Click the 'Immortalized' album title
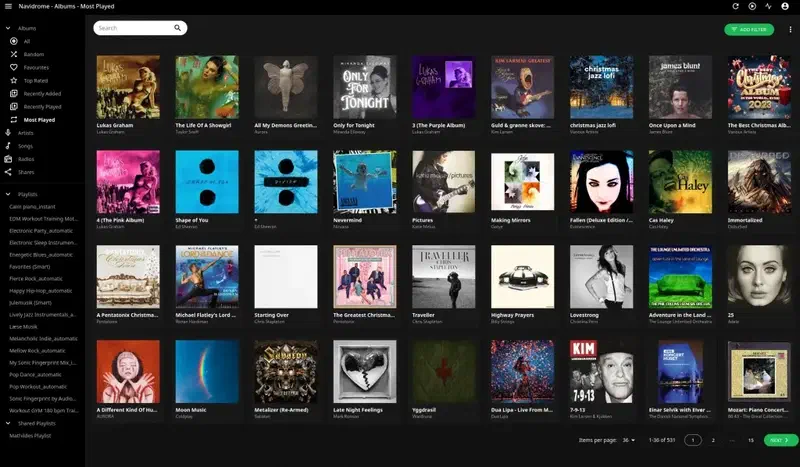This screenshot has width=800, height=467. coord(745,220)
